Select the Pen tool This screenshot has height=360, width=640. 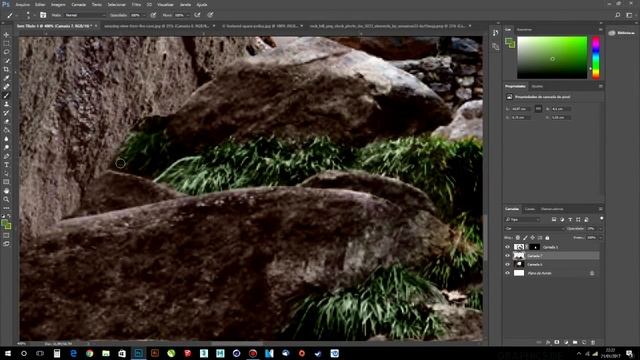(x=6, y=156)
